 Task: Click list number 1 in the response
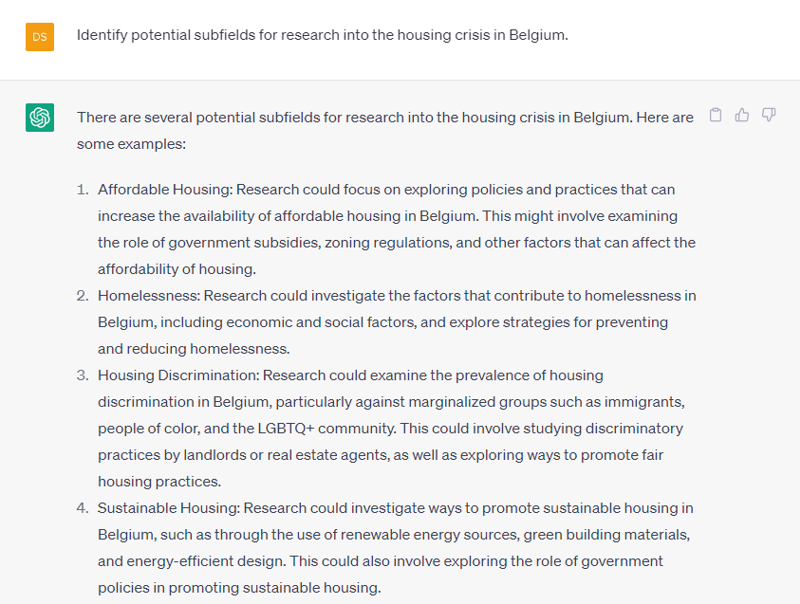(83, 190)
